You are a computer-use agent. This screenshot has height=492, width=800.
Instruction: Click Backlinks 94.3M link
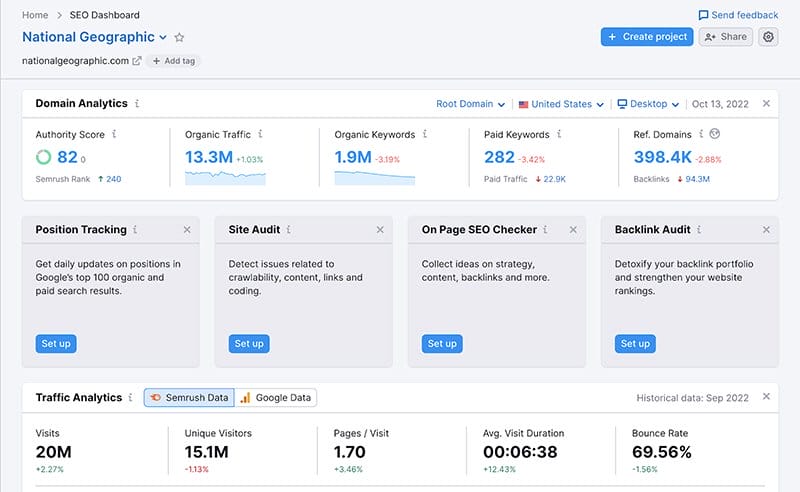tap(697, 179)
